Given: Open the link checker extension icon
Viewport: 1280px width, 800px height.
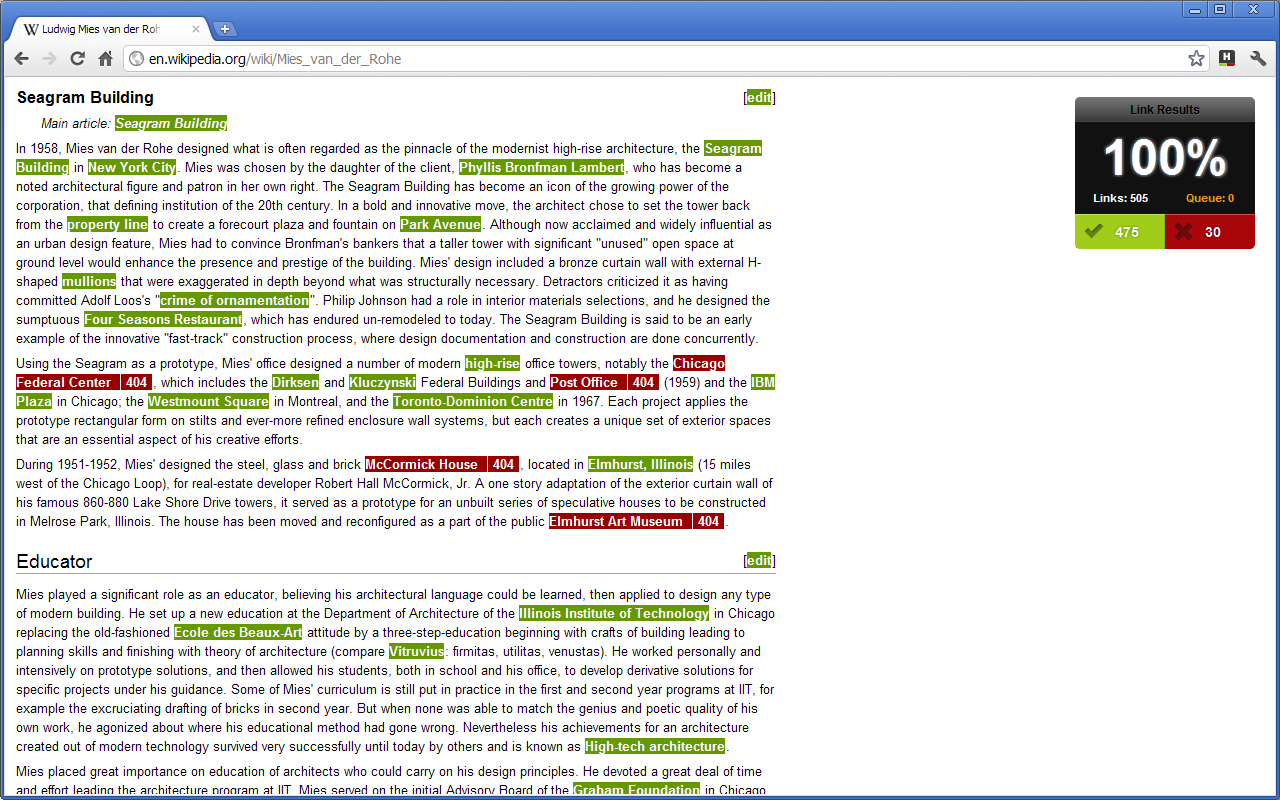Looking at the screenshot, I should coord(1227,59).
